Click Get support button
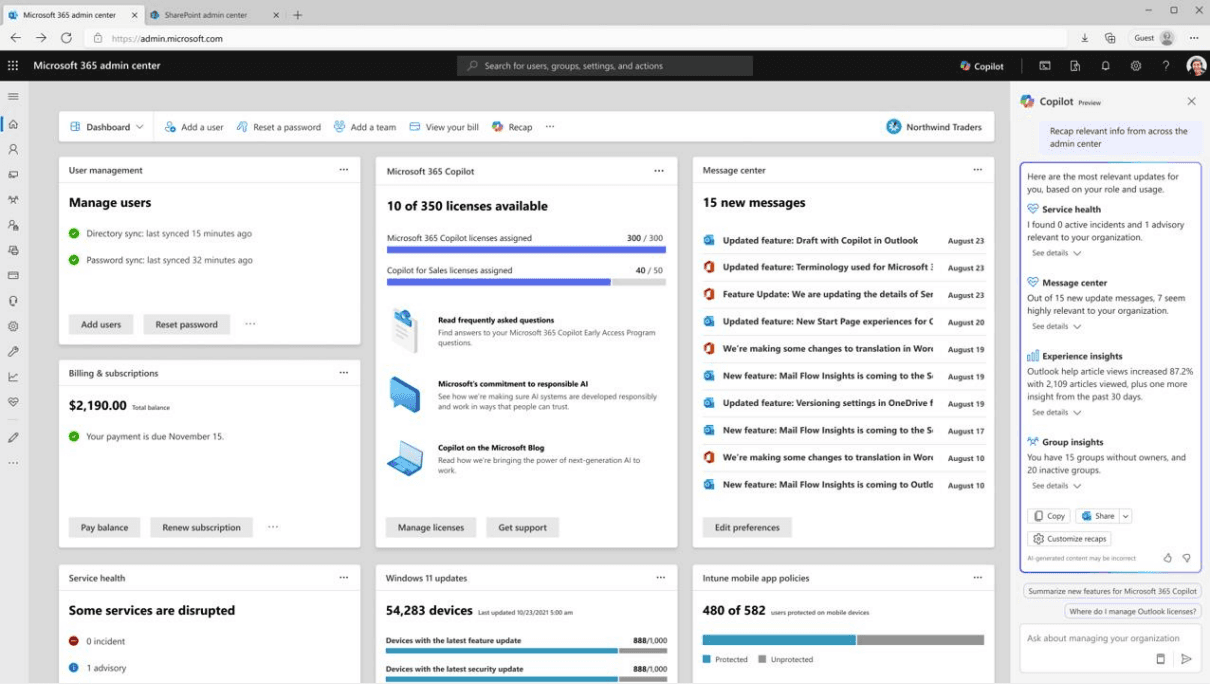The image size is (1210, 684). coord(523,527)
